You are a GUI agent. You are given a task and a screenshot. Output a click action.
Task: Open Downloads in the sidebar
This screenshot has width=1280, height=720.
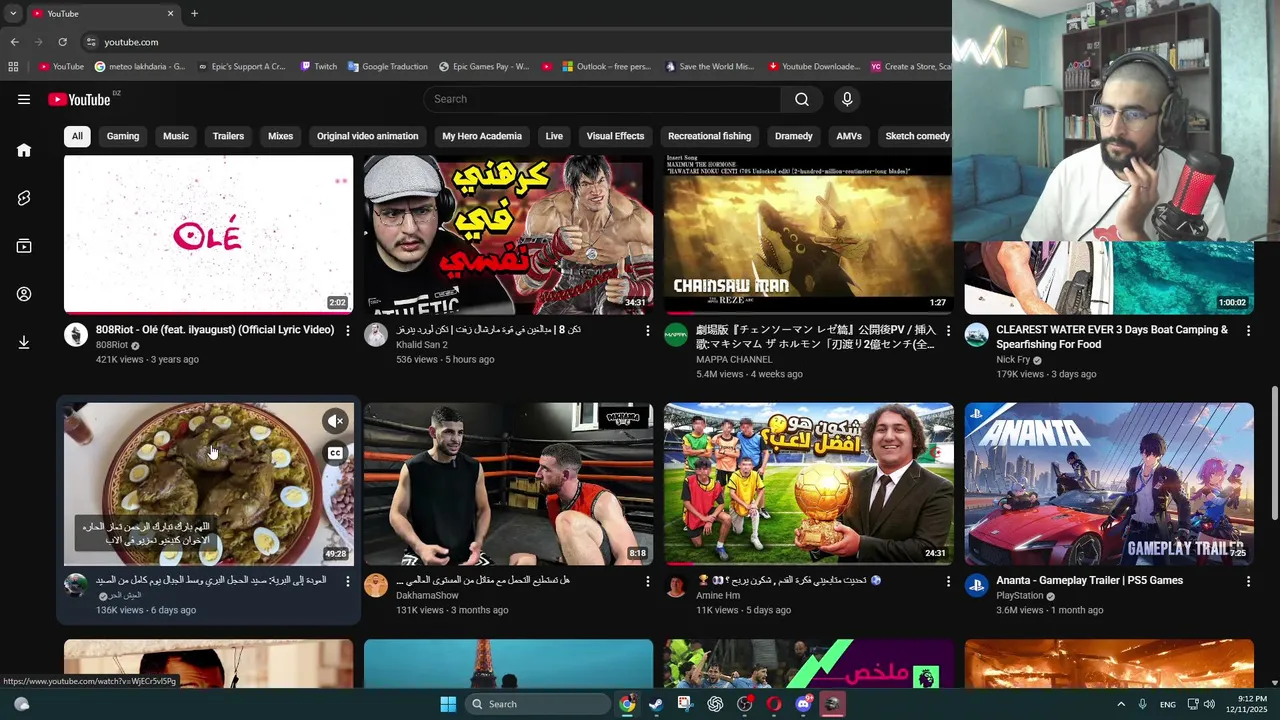24,342
